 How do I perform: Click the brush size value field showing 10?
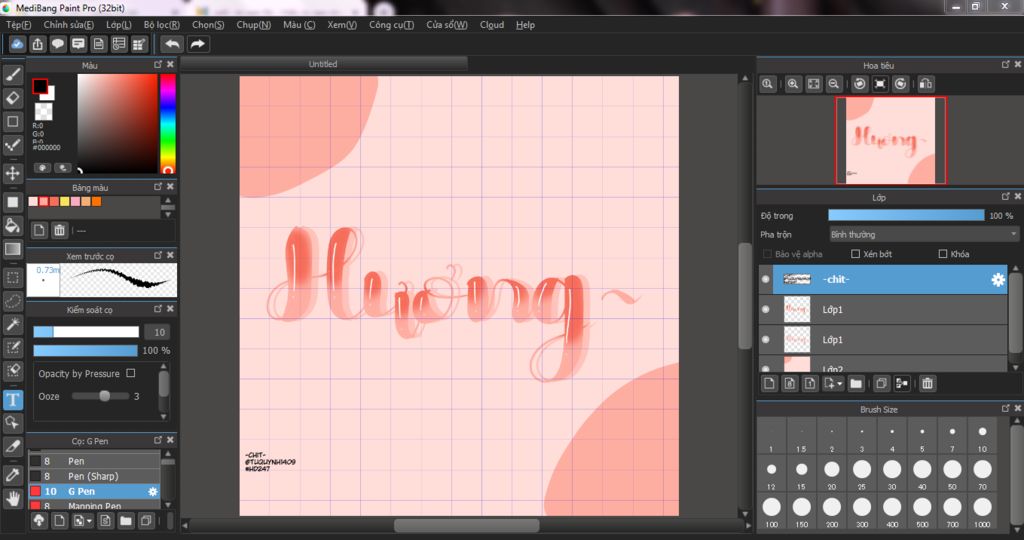(157, 332)
